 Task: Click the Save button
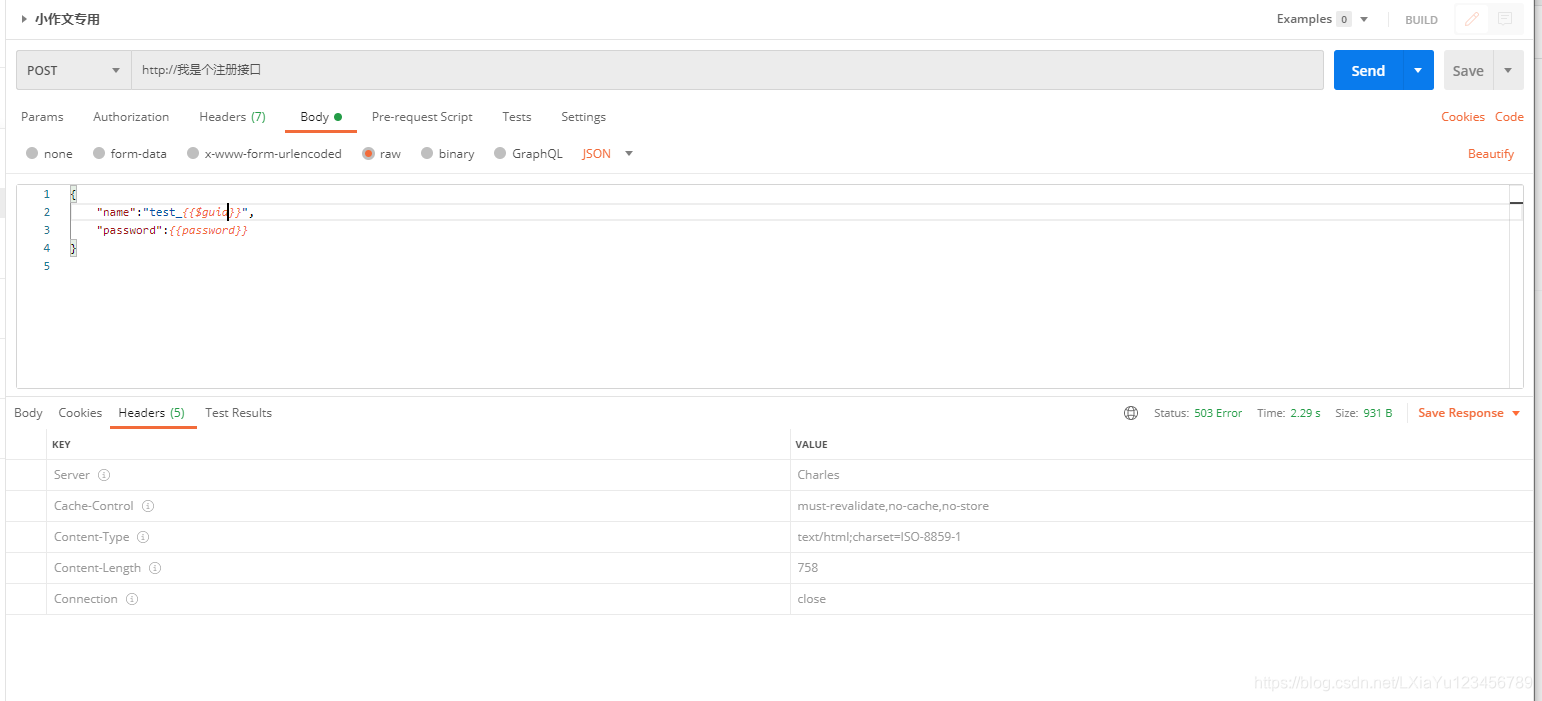(x=1468, y=70)
